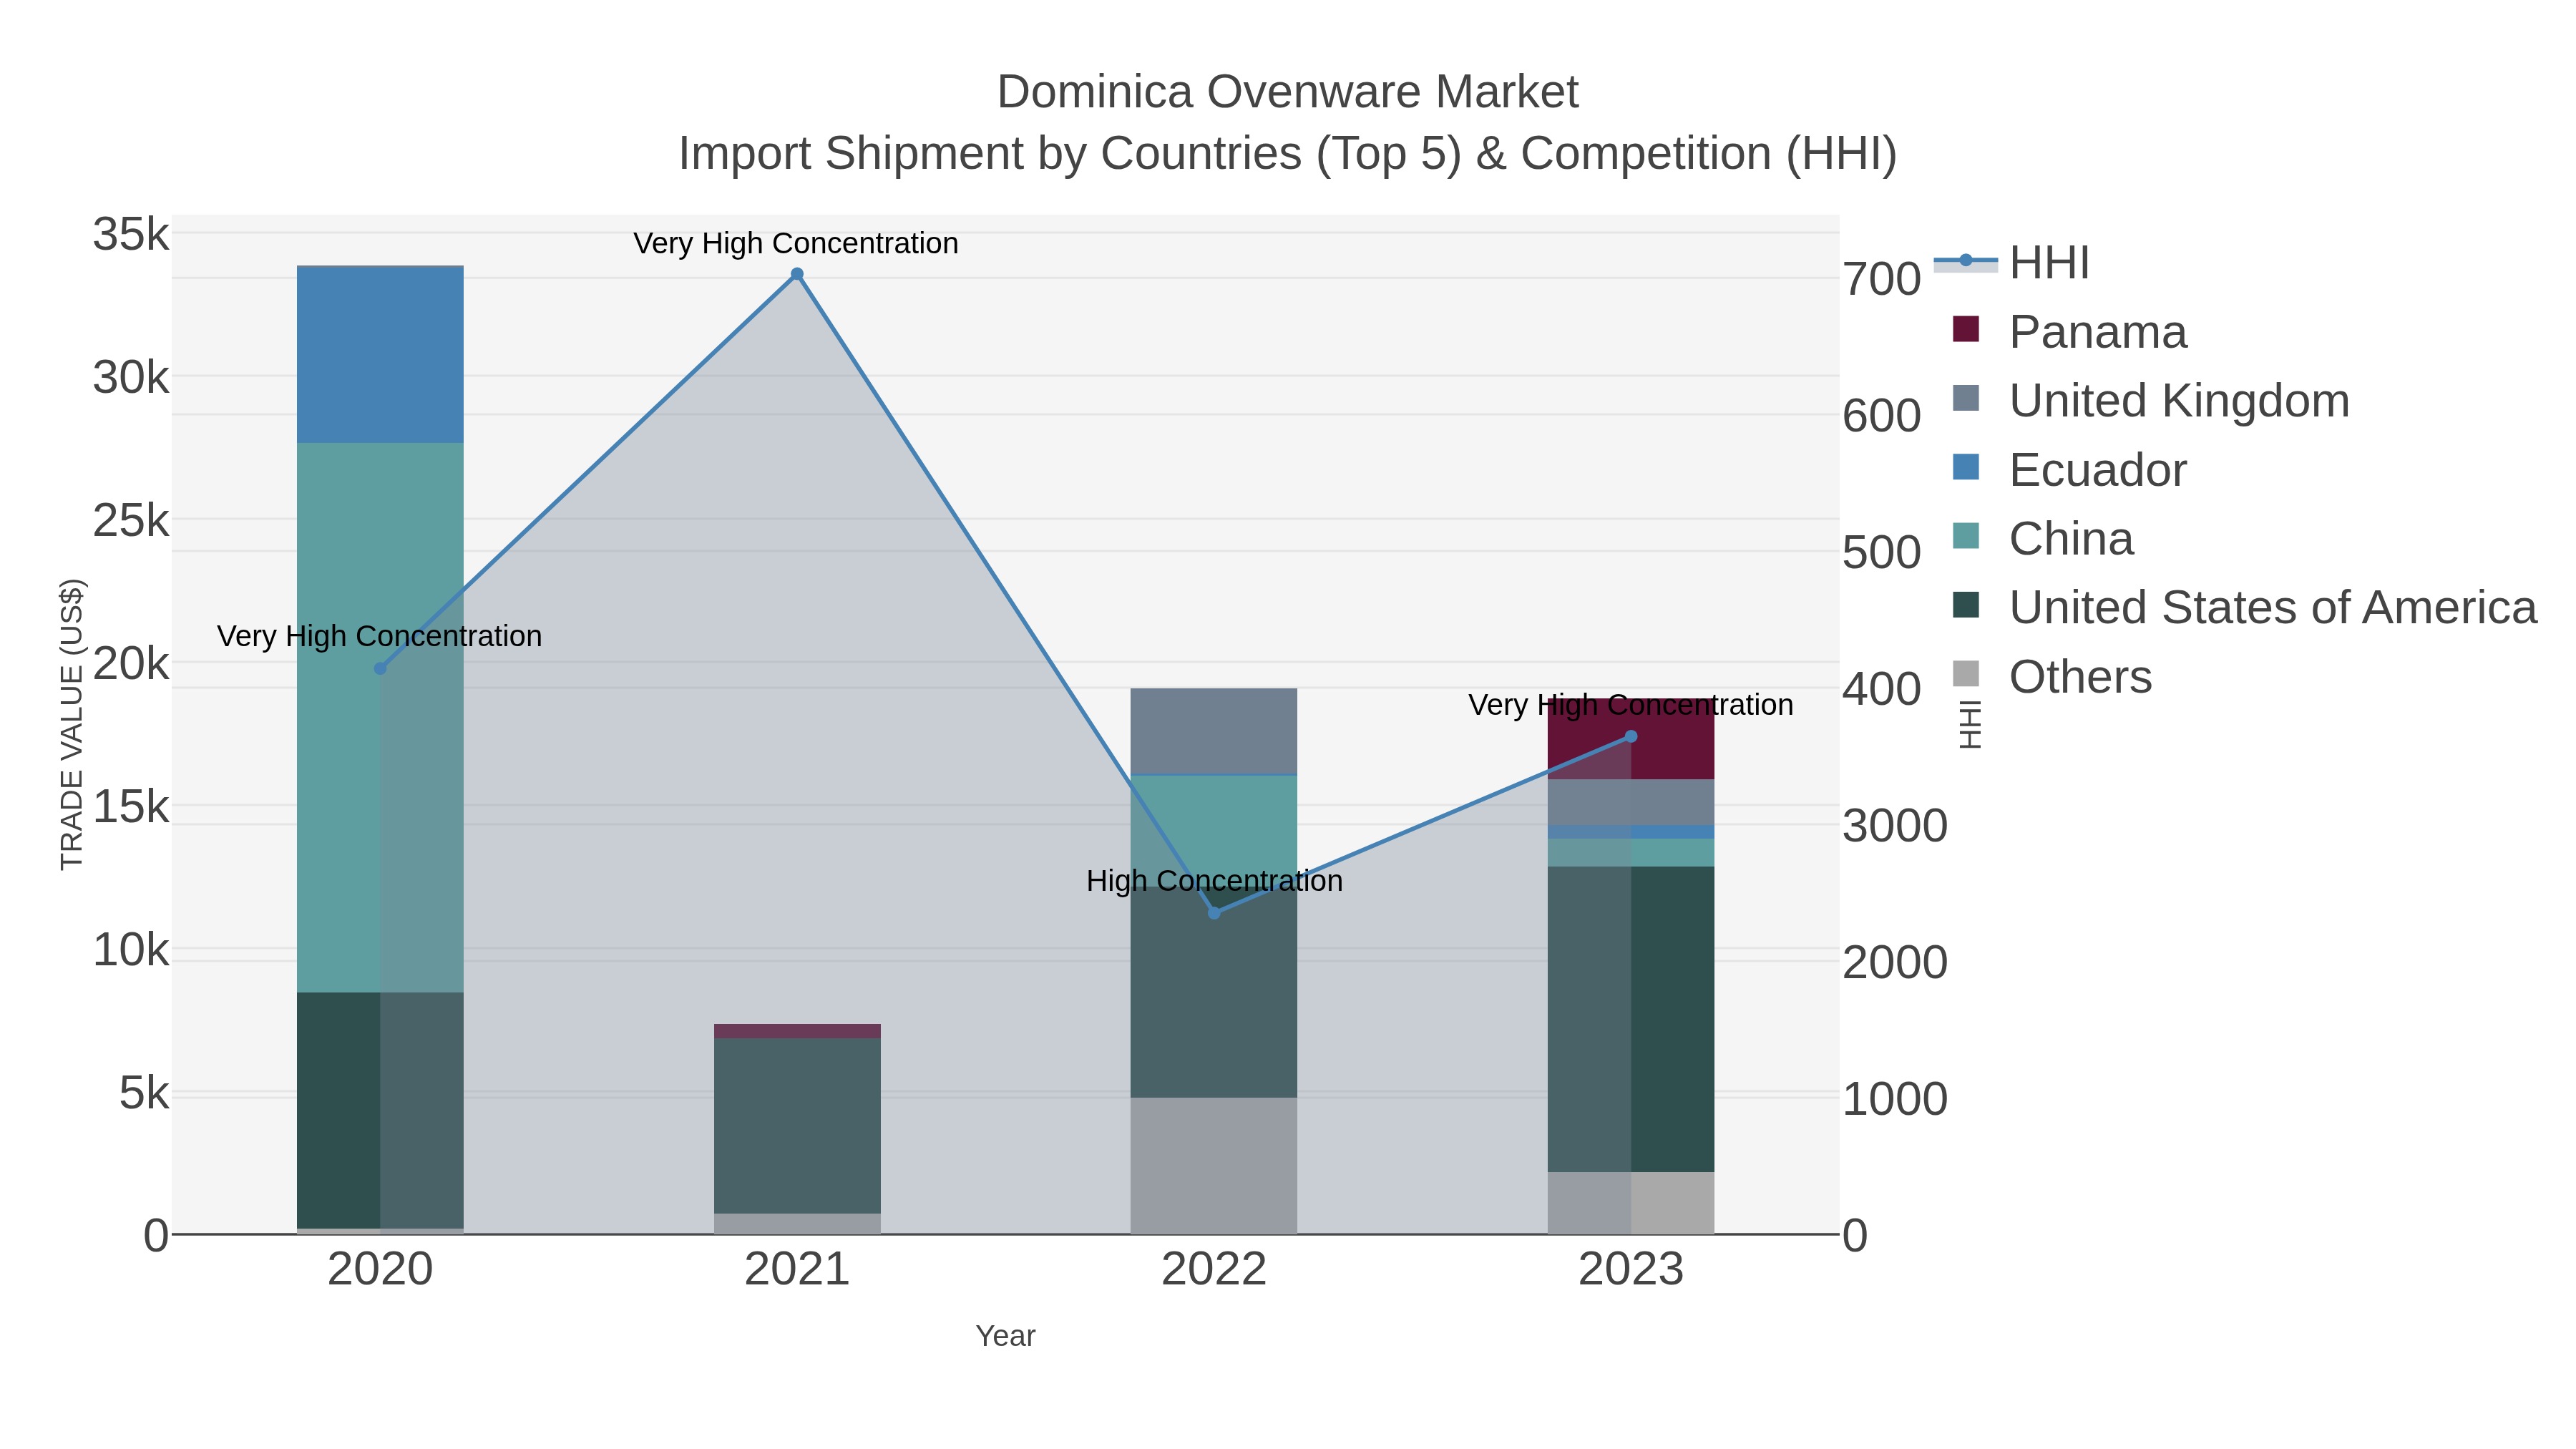Click the 'Very High Concentration' annotation for 2023
The height and width of the screenshot is (1449, 2576).
1631,705
